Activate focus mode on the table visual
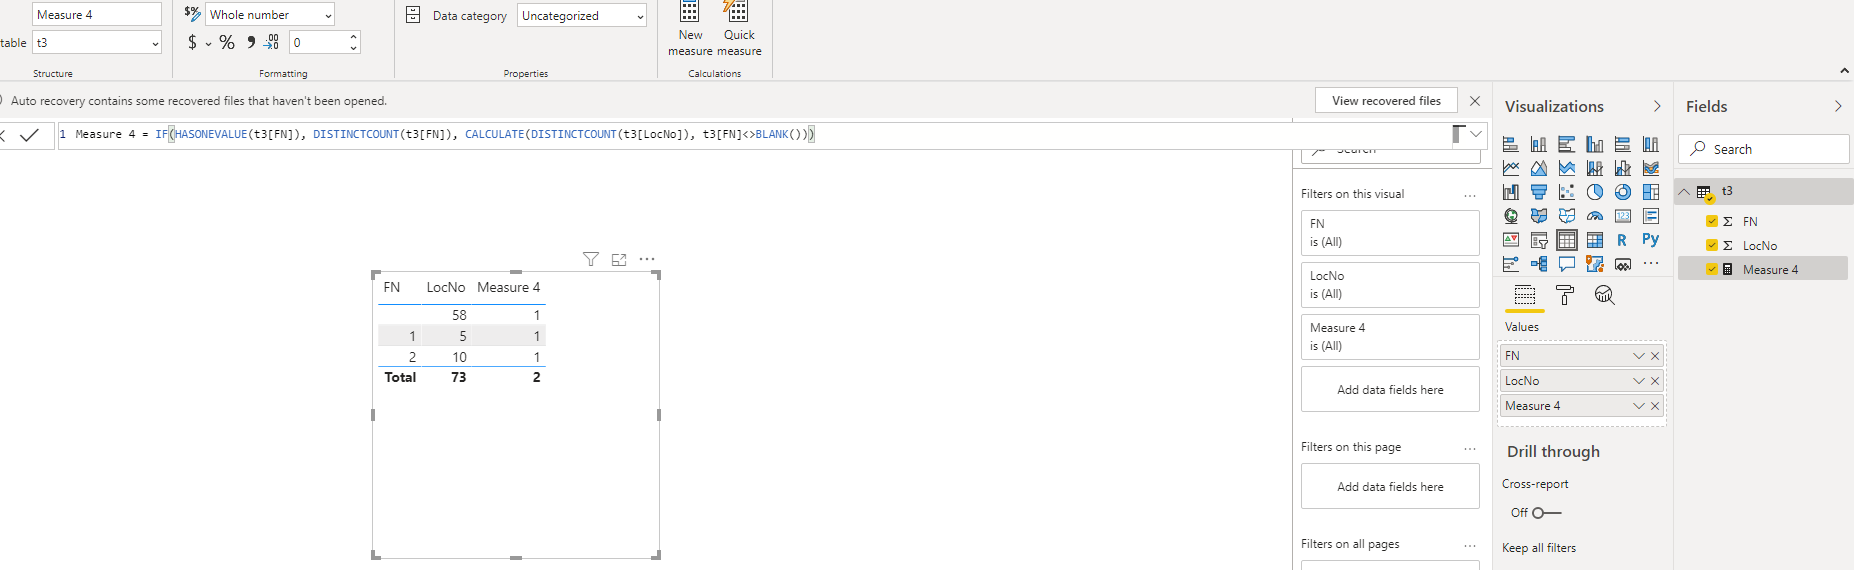 click(x=619, y=259)
